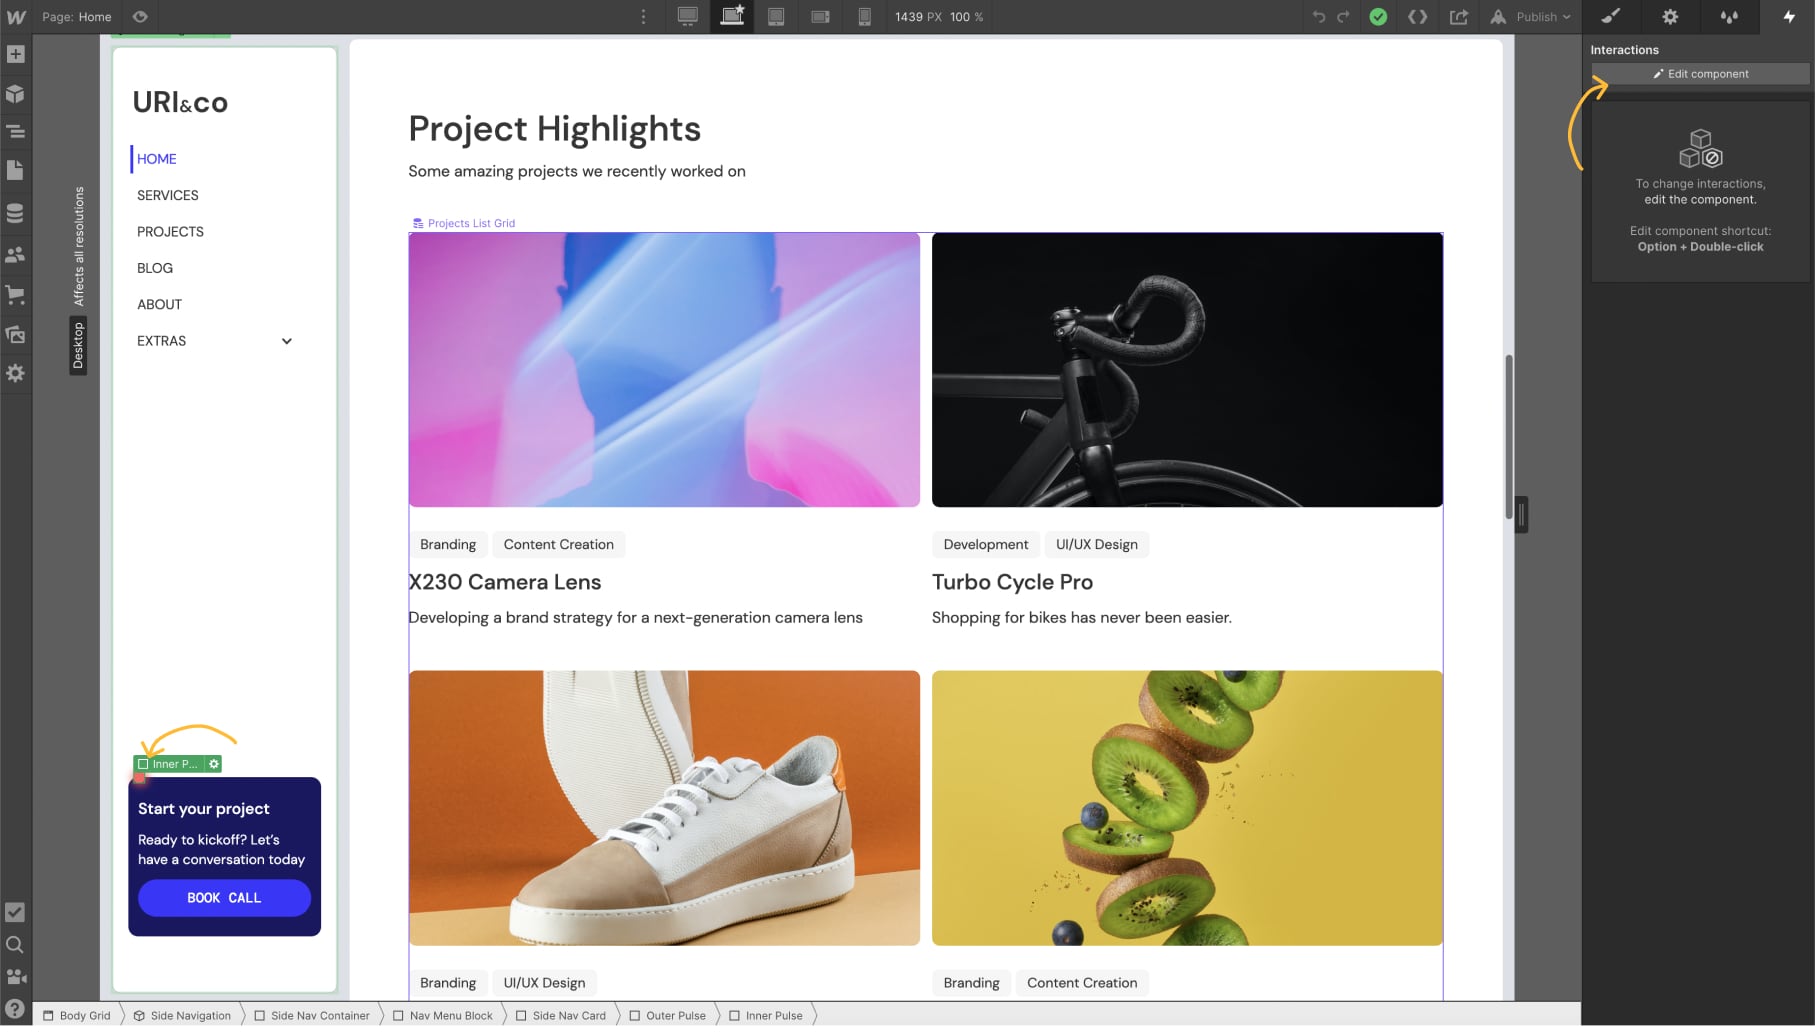
Task: Open the Ecommerce cart panel
Action: coord(16,295)
